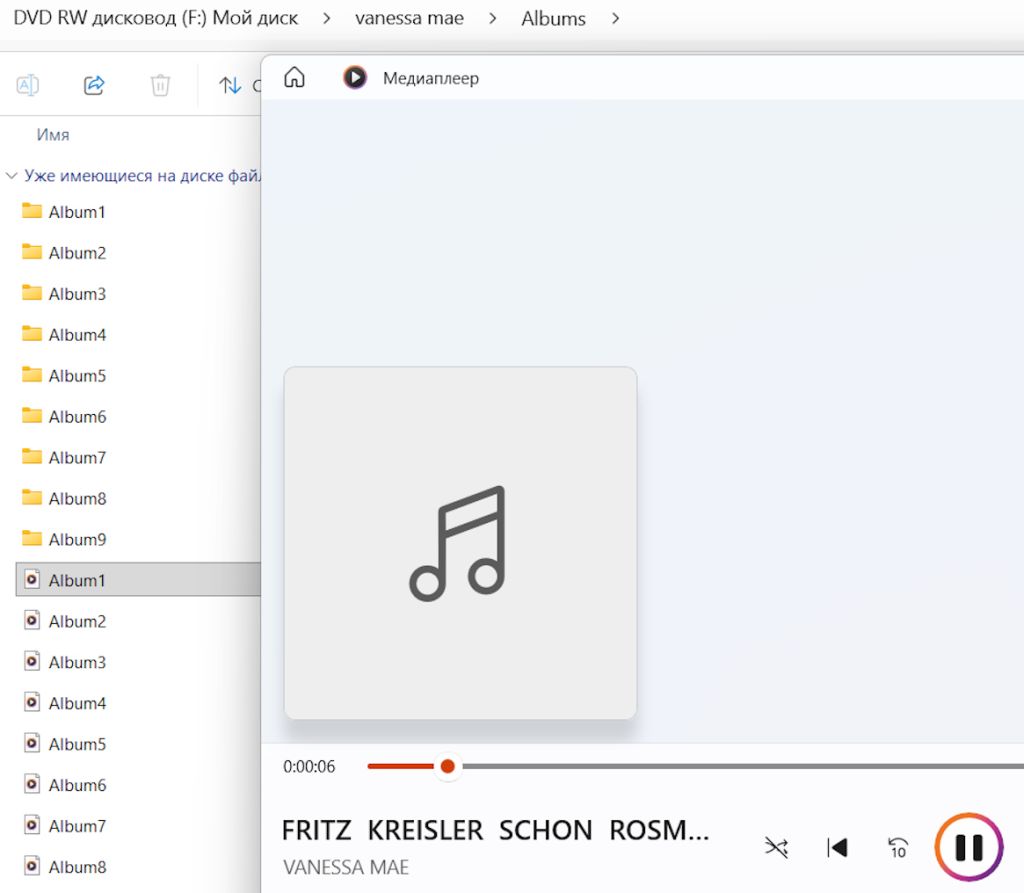Collapse the 'Уже имеющиеся на диске' group
This screenshot has width=1024, height=893.
click(x=11, y=176)
